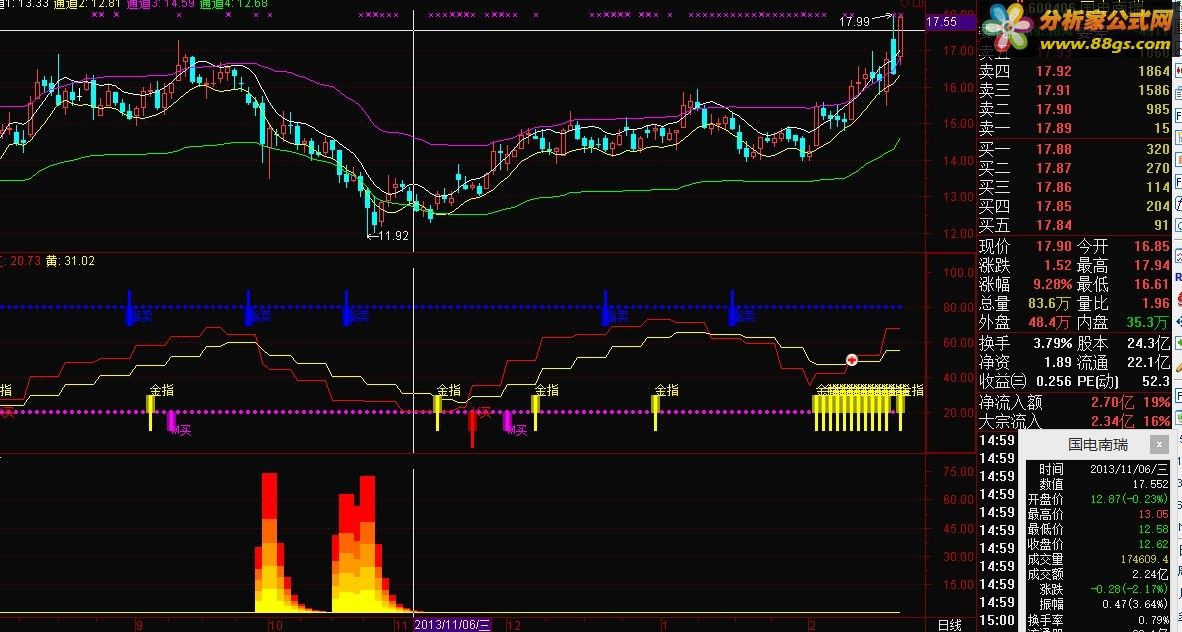Click the 收益(三) 0.256 value
Screen dimensions: 1182x632
pos(1055,382)
